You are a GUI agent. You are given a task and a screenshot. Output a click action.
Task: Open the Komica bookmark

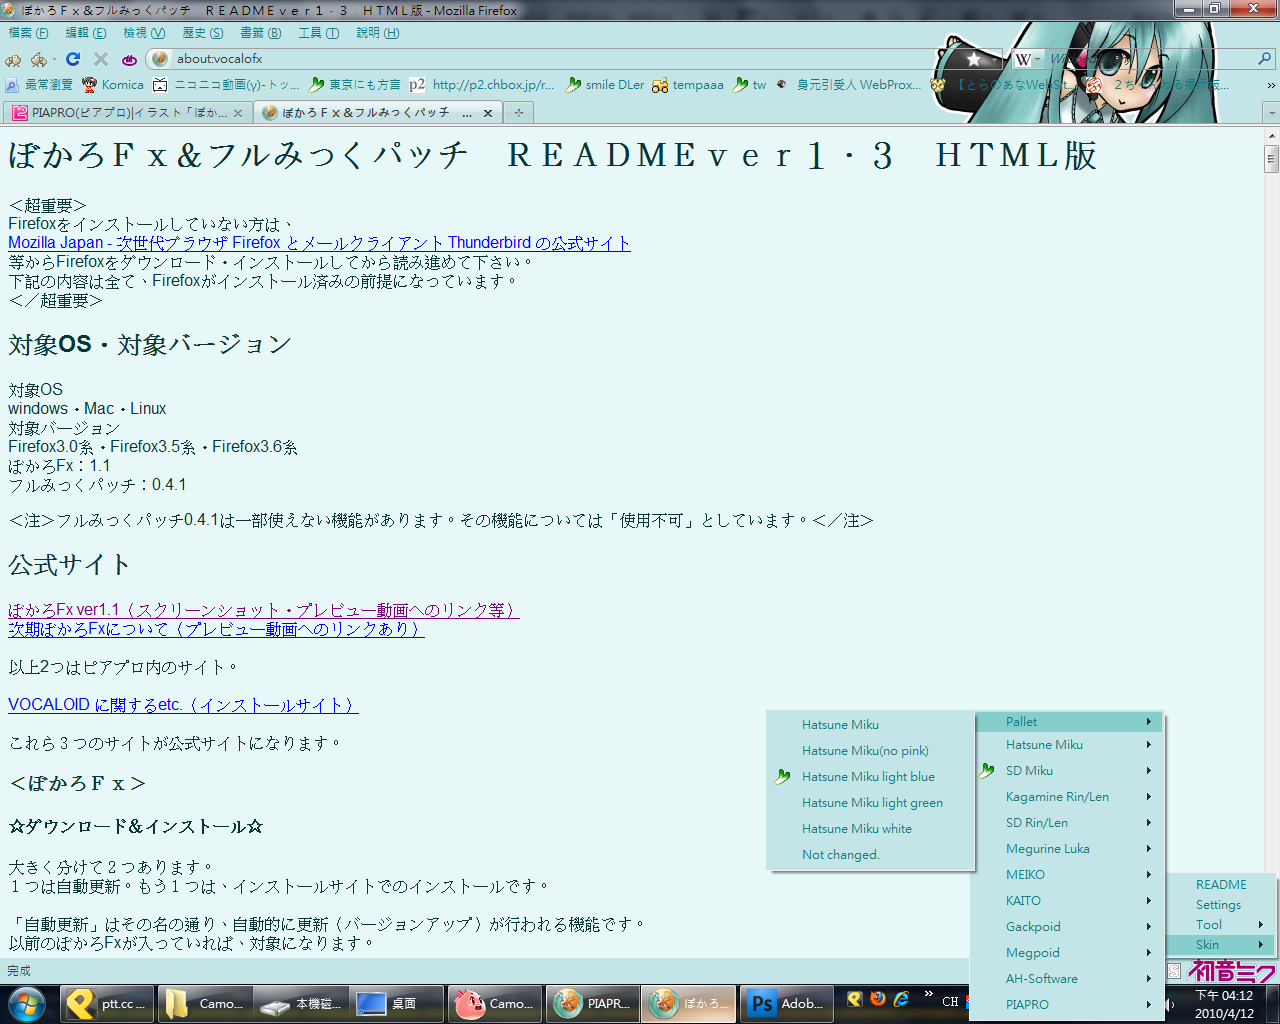click(113, 85)
